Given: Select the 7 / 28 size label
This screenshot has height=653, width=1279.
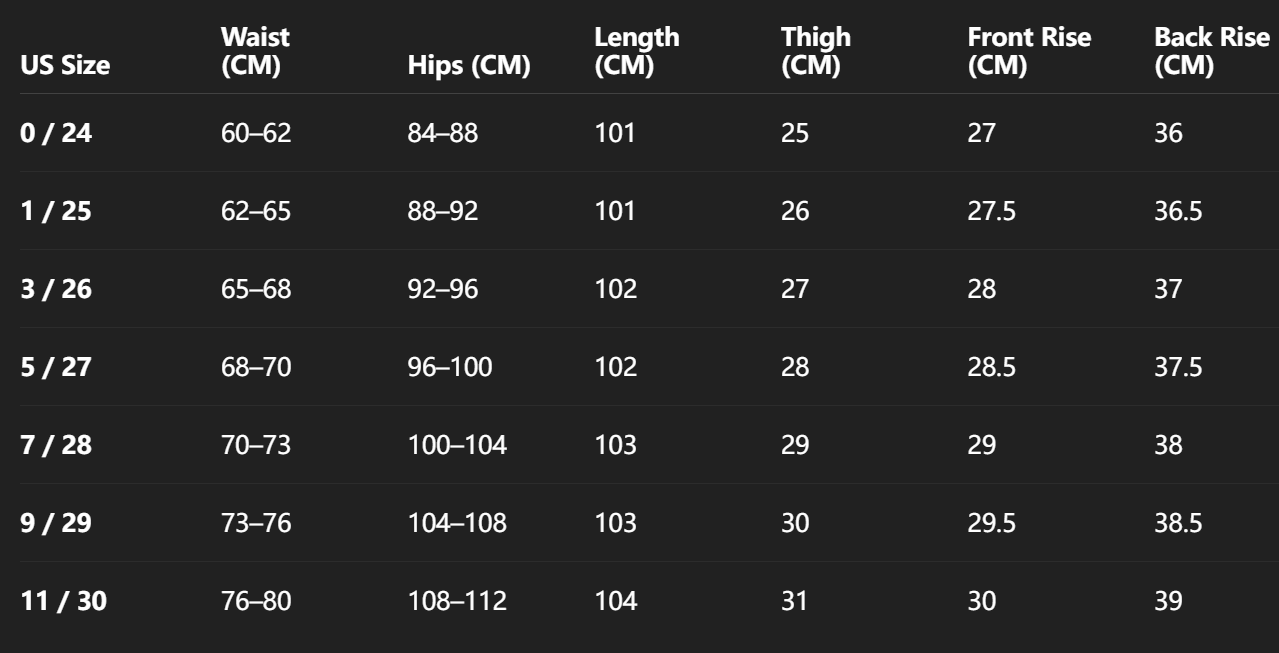Looking at the screenshot, I should [x=56, y=445].
